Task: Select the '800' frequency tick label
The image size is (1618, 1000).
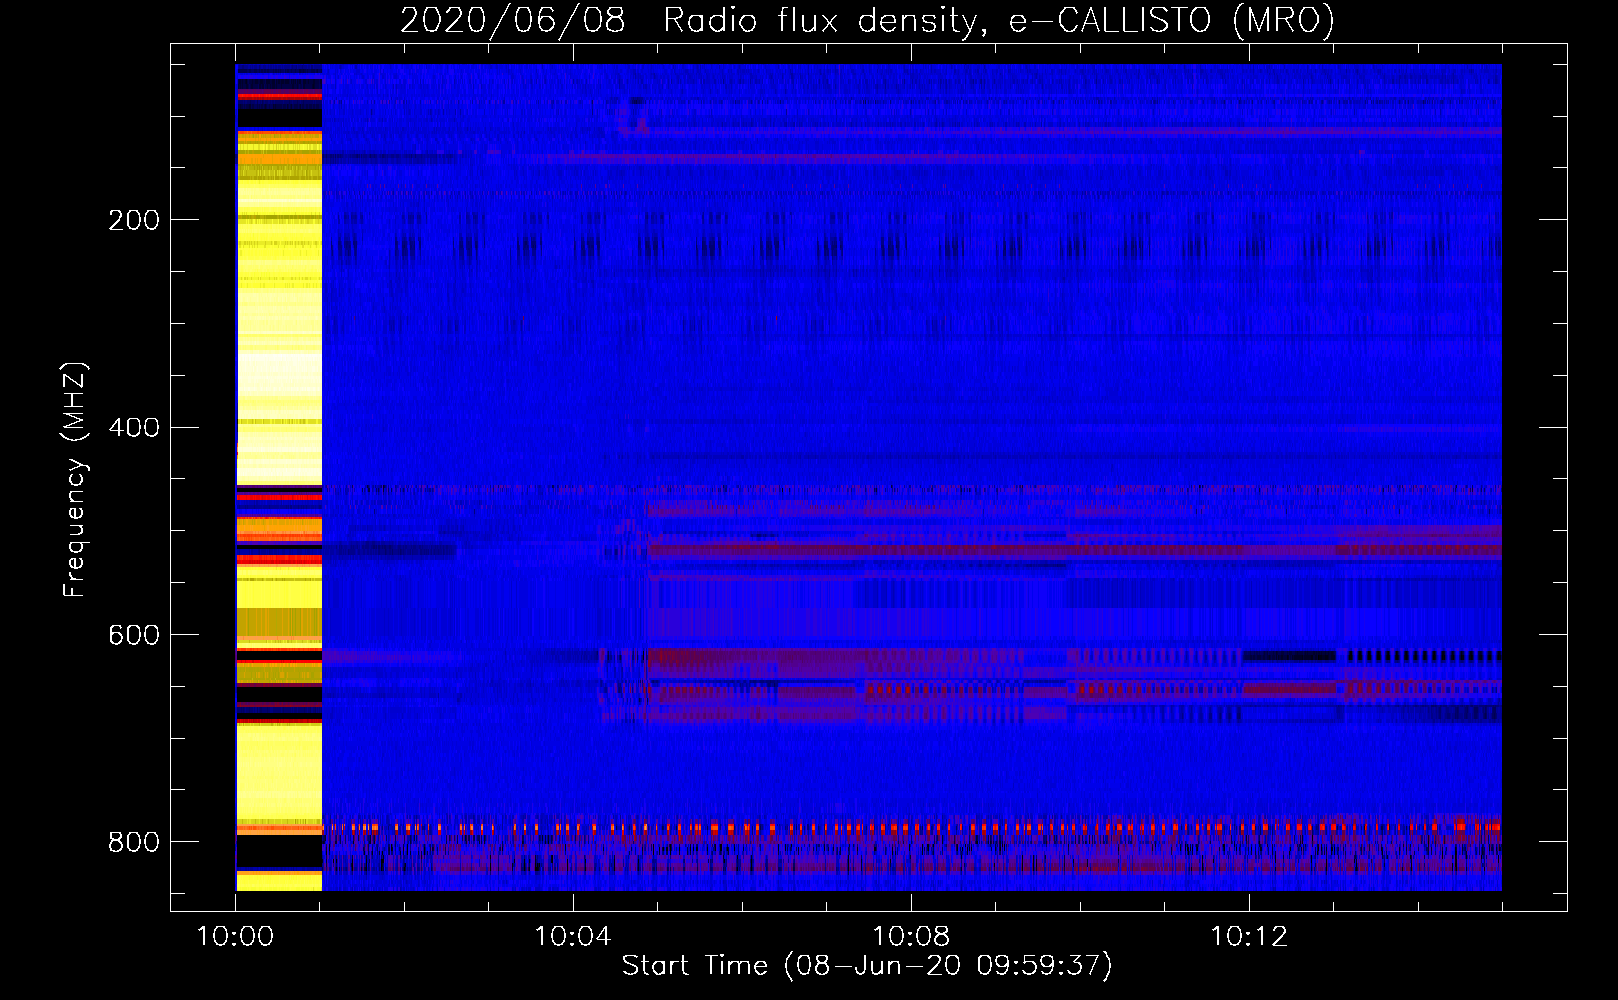Action: point(133,843)
